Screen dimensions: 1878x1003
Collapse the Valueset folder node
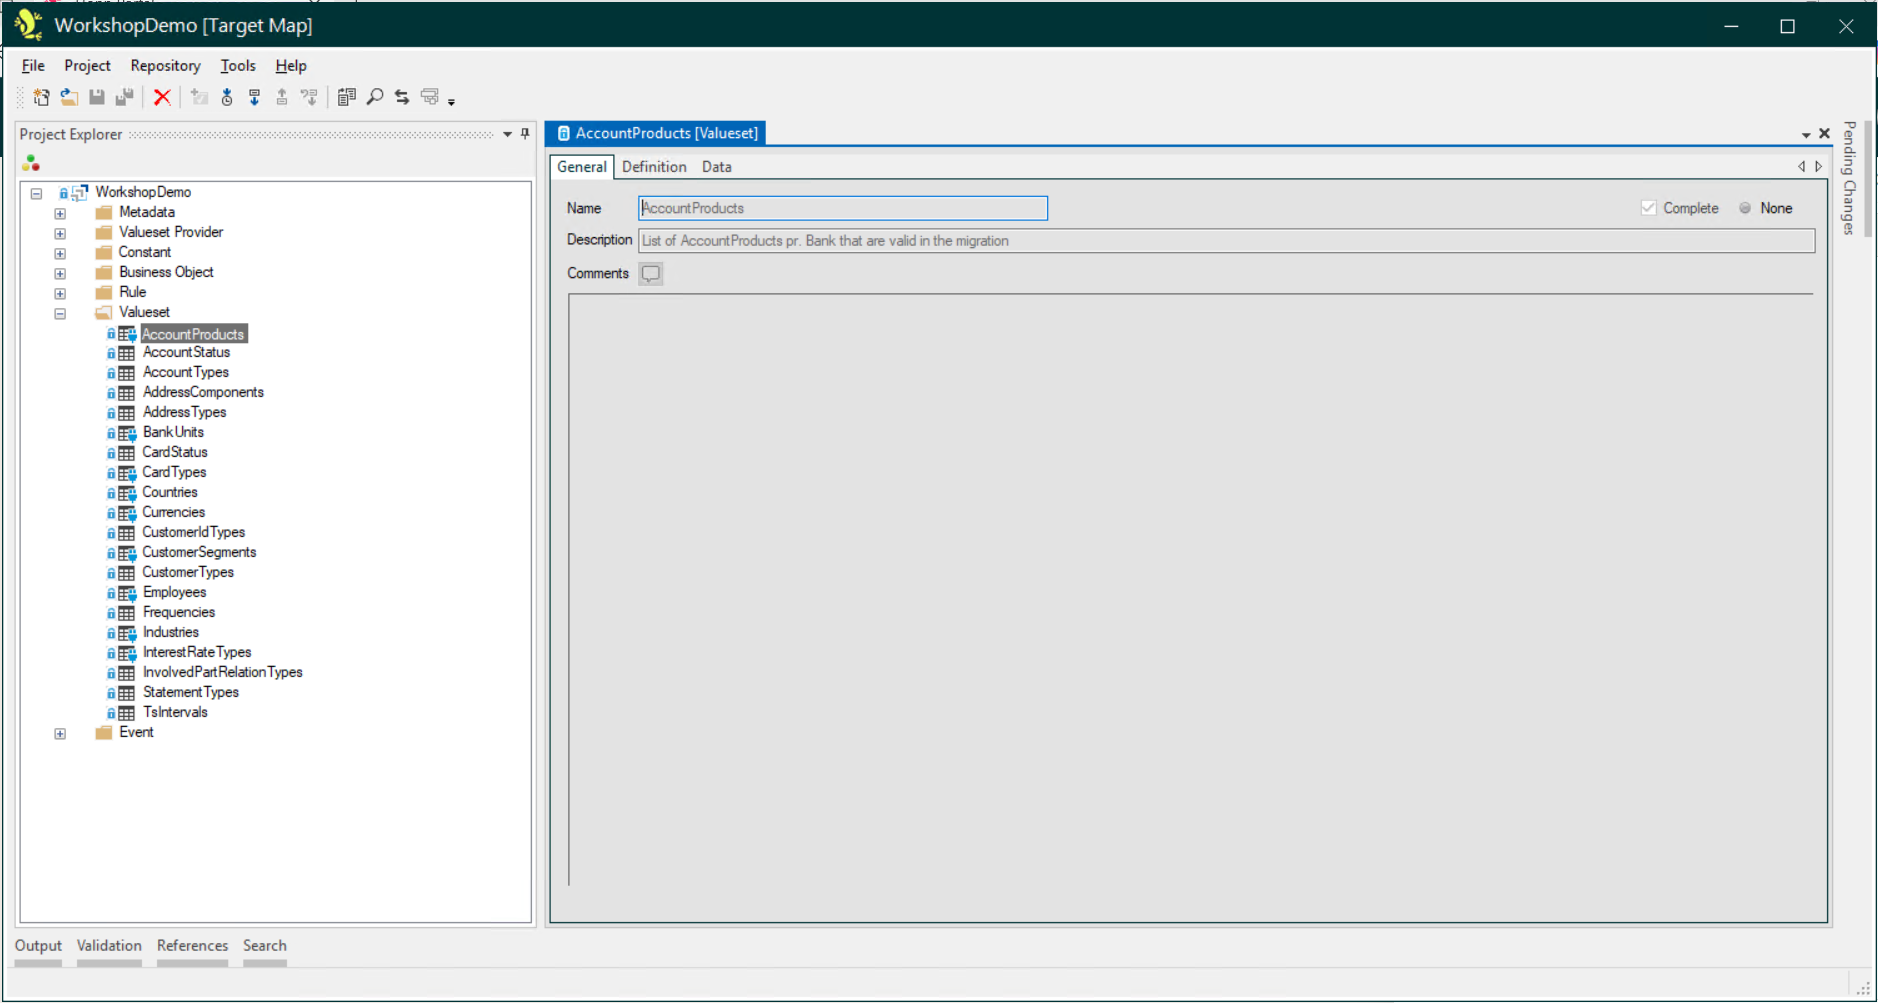pos(60,313)
